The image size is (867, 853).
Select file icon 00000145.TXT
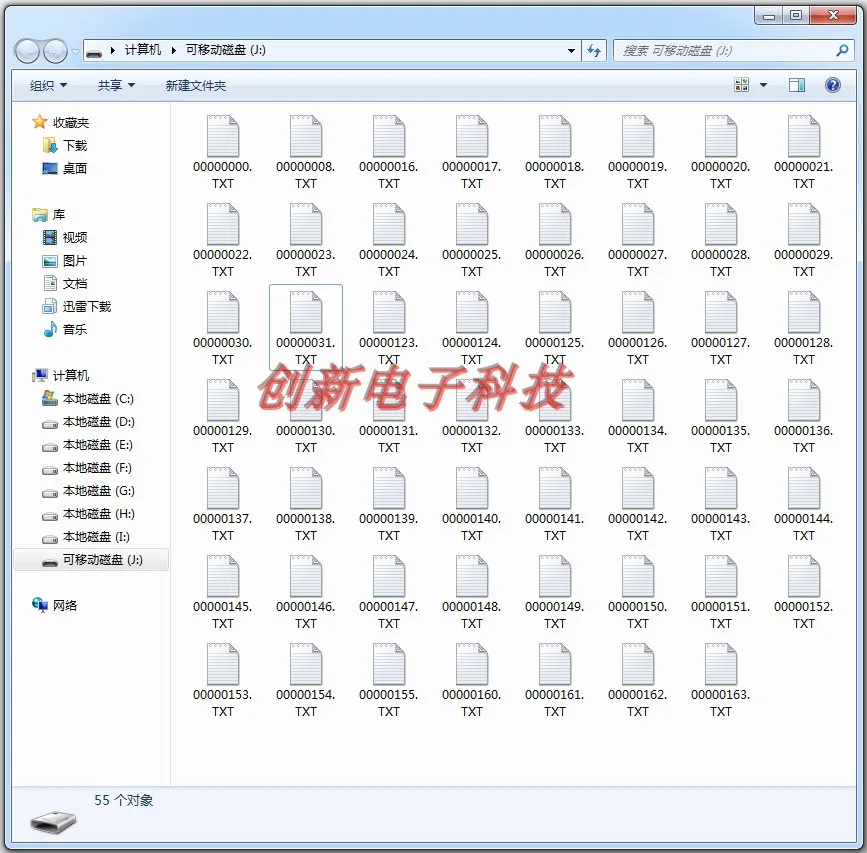(x=223, y=576)
